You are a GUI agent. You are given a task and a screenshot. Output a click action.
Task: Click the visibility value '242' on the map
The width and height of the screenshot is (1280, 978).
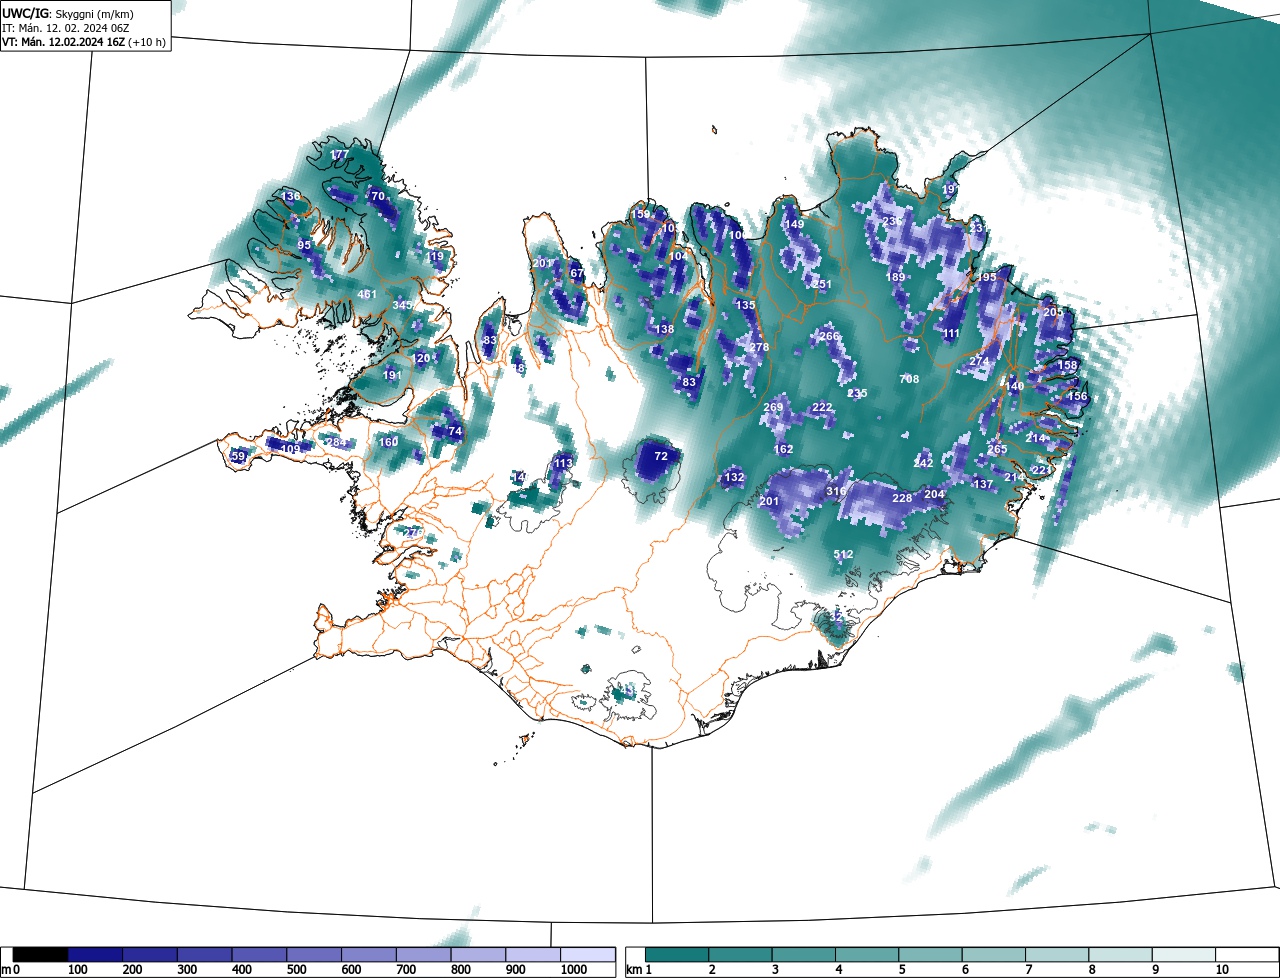923,463
